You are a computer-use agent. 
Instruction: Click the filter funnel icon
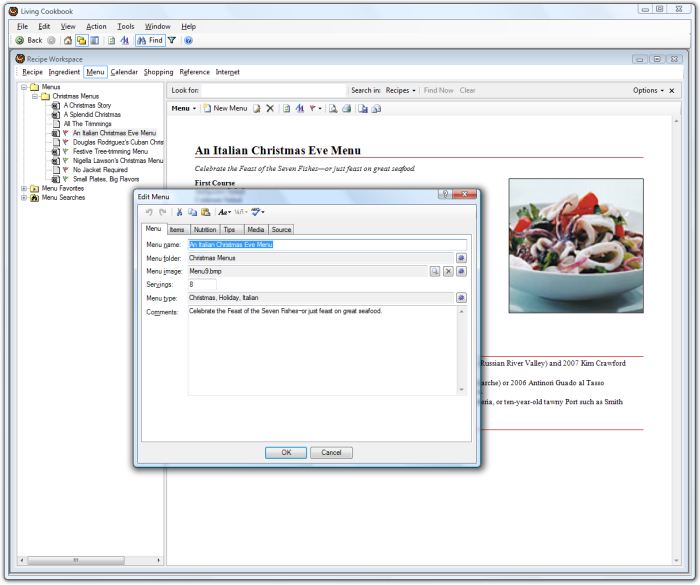(x=172, y=41)
